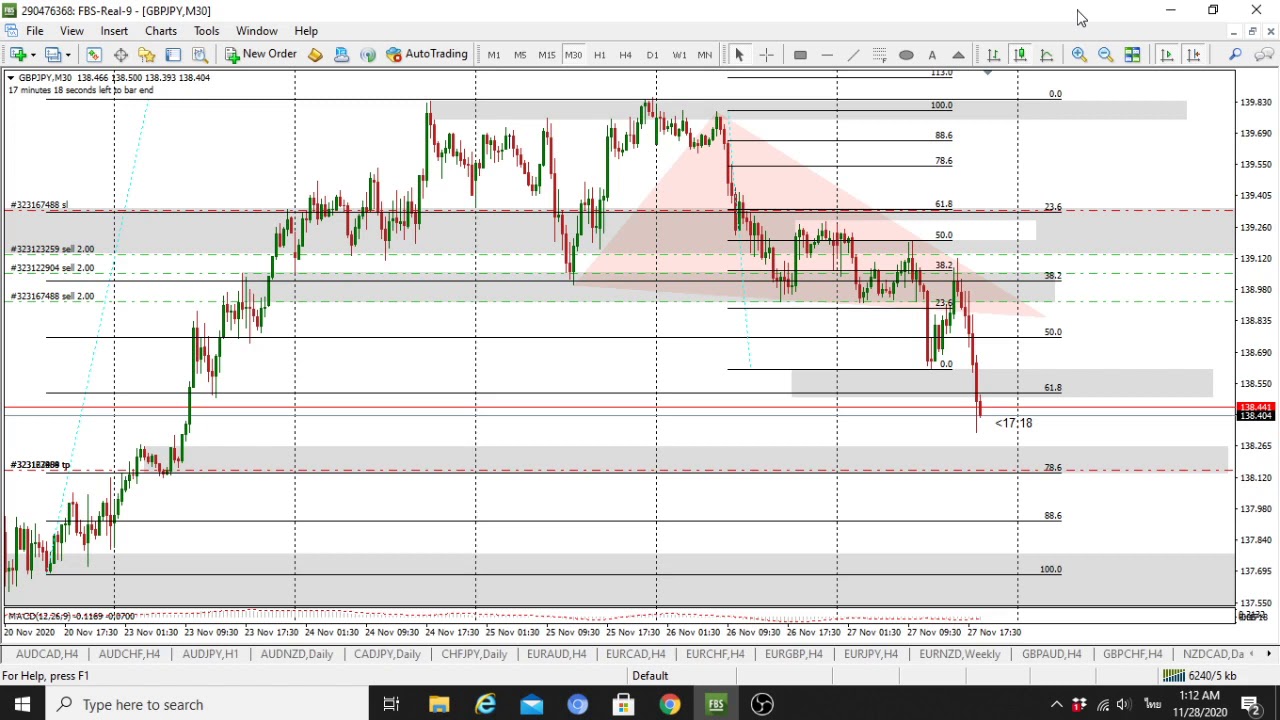Viewport: 1280px width, 720px height.
Task: Select the Cursor arrow tool
Action: pyautogui.click(x=740, y=55)
